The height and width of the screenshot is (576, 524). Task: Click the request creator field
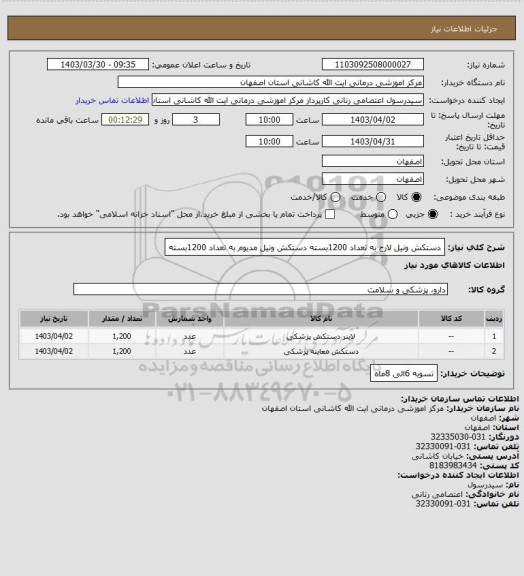pyautogui.click(x=288, y=100)
